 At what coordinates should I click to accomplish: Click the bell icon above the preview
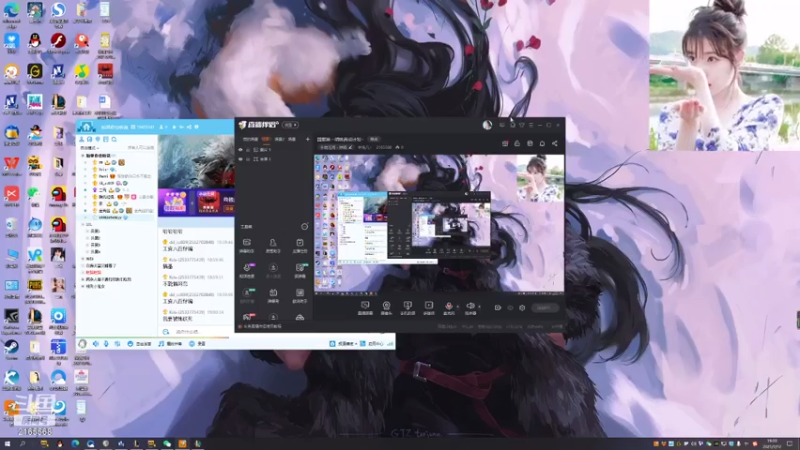coord(542,143)
